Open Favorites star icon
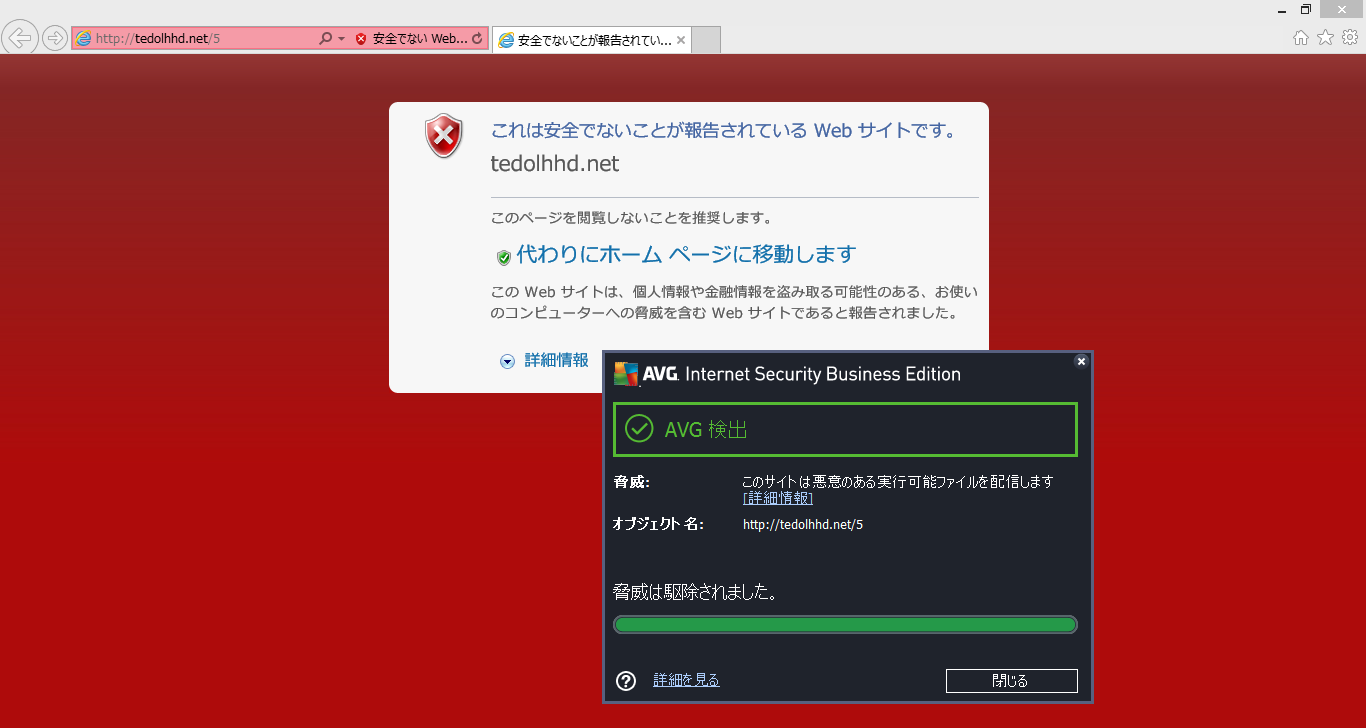The image size is (1366, 728). pyautogui.click(x=1325, y=38)
